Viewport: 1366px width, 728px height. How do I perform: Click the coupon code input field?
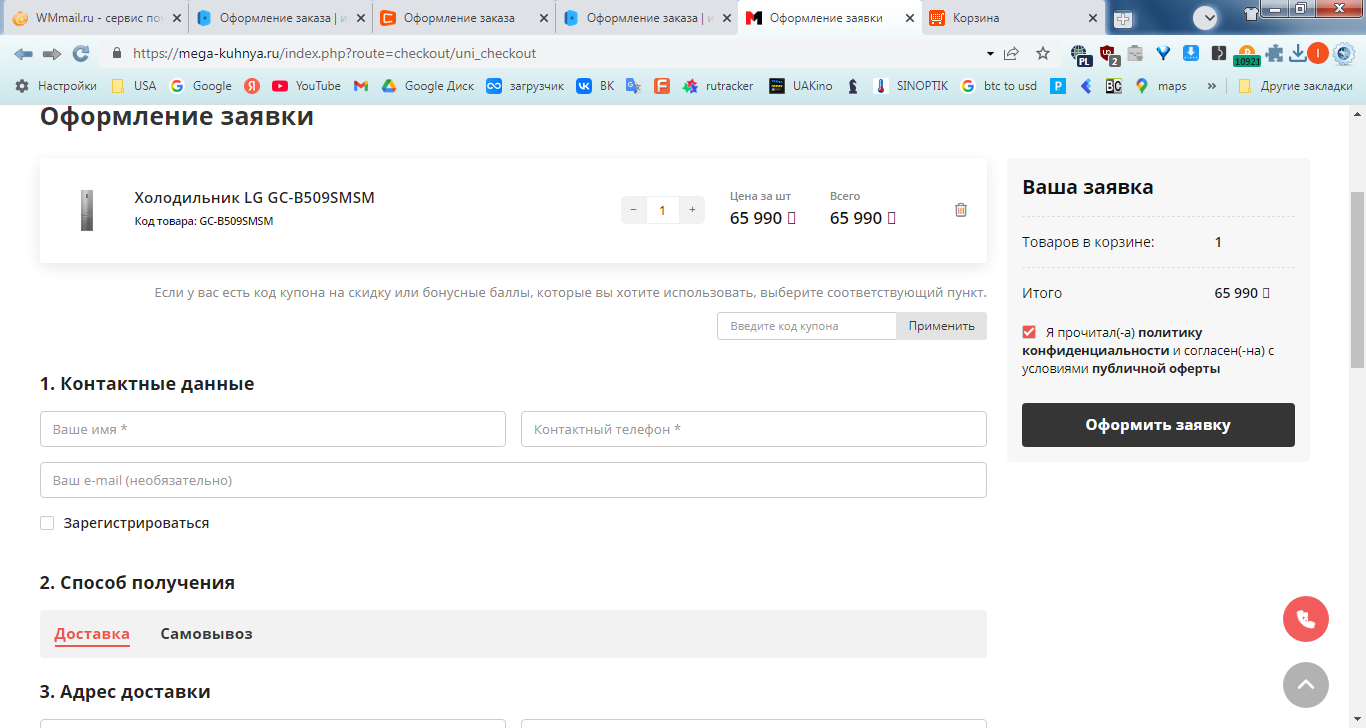coord(807,326)
